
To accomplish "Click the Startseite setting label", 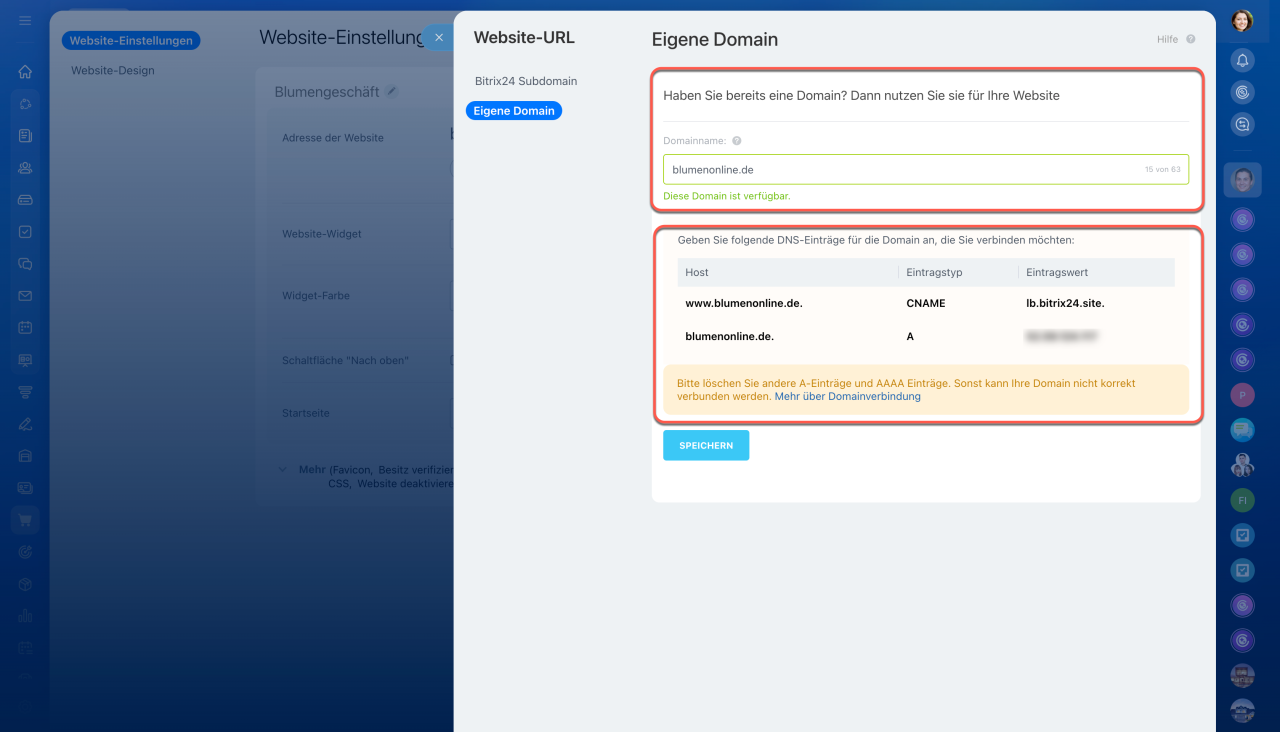I will 306,413.
